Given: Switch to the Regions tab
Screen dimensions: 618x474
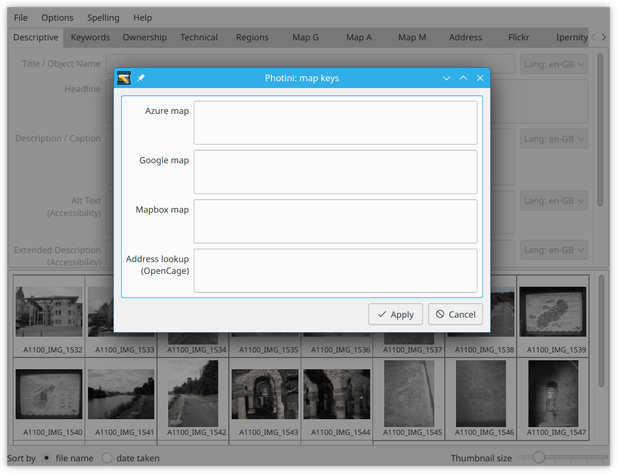Looking at the screenshot, I should (252, 37).
